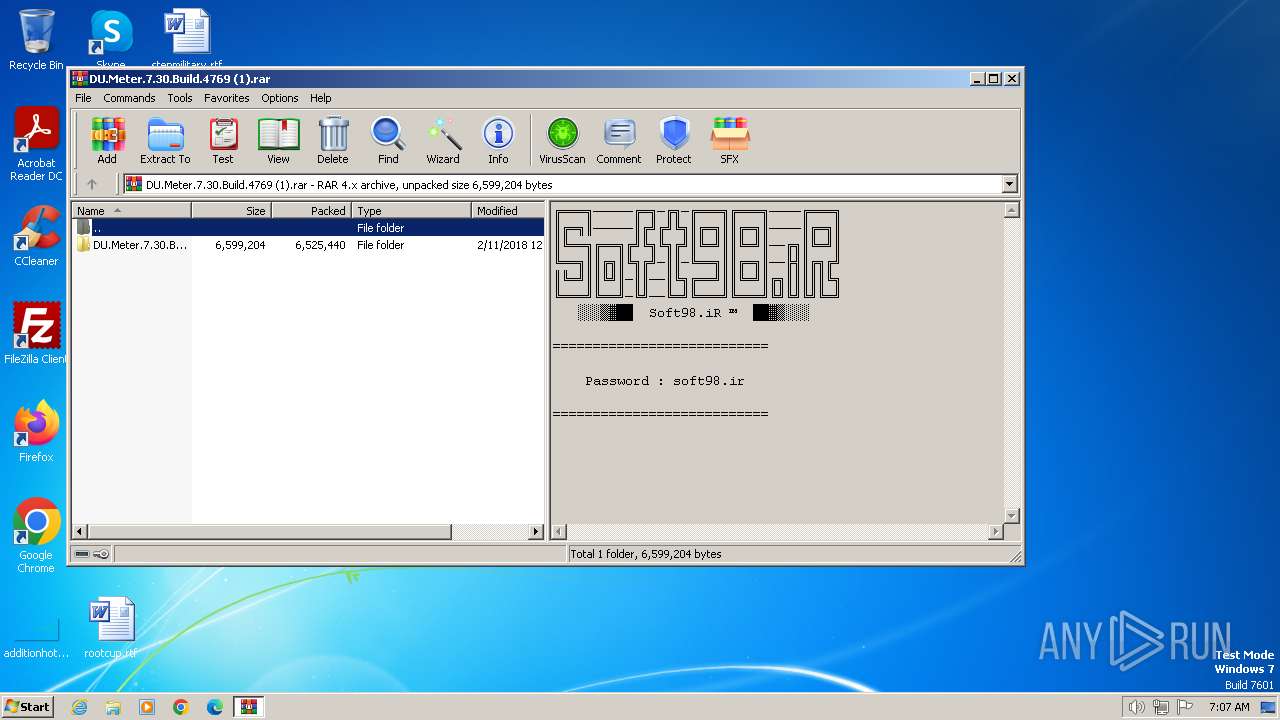Image resolution: width=1280 pixels, height=720 pixels.
Task: Expand the archive path dropdown
Action: (1009, 184)
